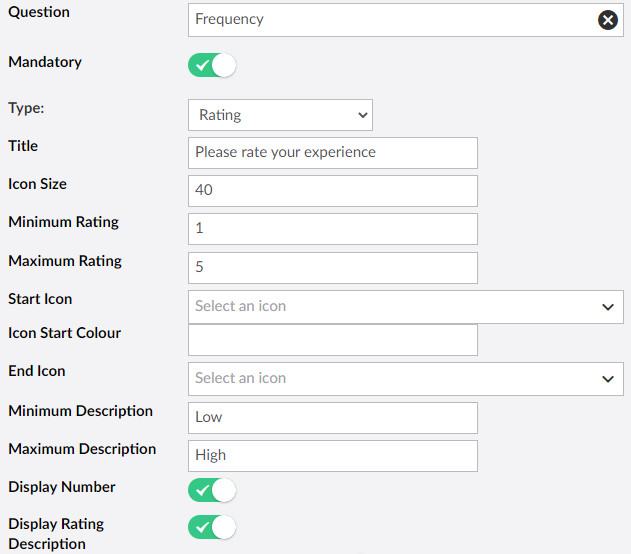The width and height of the screenshot is (631, 554).
Task: Click the Minimum Description field with Low
Action: 333,418
